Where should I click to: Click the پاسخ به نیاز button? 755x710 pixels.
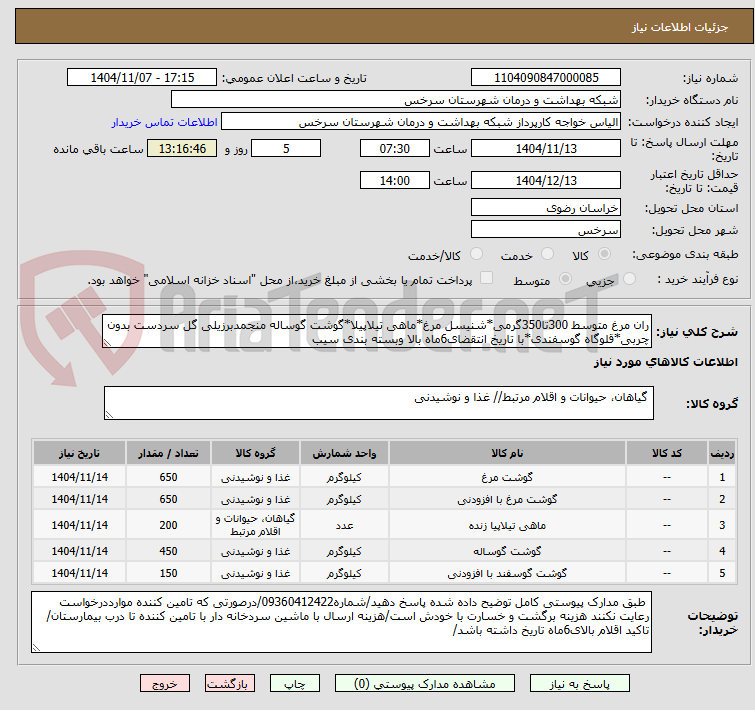[579, 684]
